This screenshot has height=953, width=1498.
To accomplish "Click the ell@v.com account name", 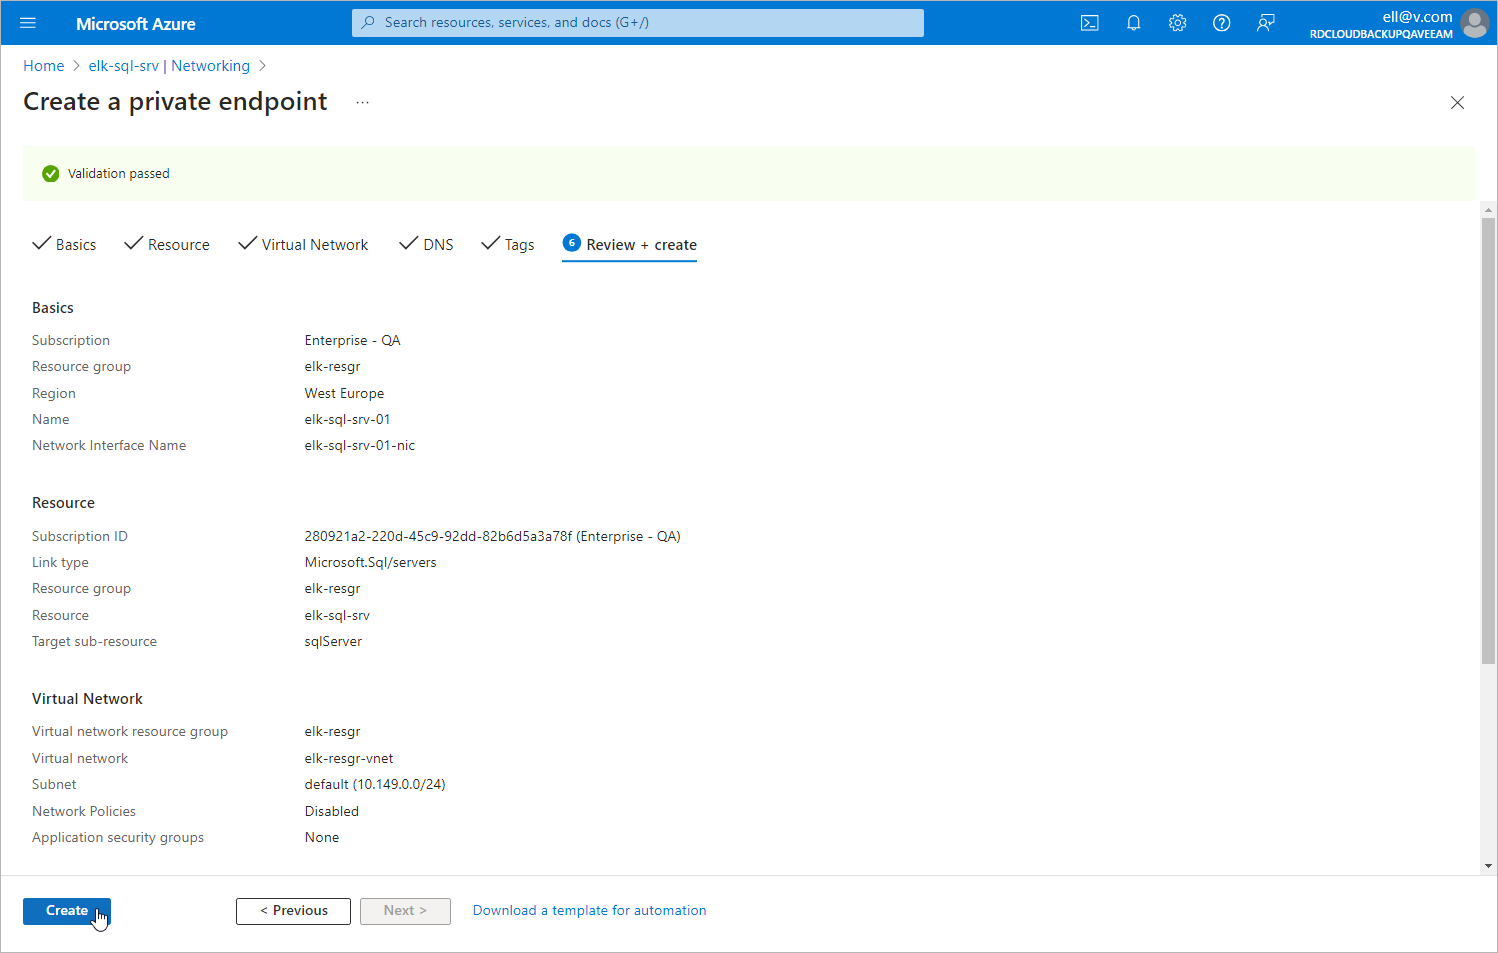I will pyautogui.click(x=1417, y=17).
